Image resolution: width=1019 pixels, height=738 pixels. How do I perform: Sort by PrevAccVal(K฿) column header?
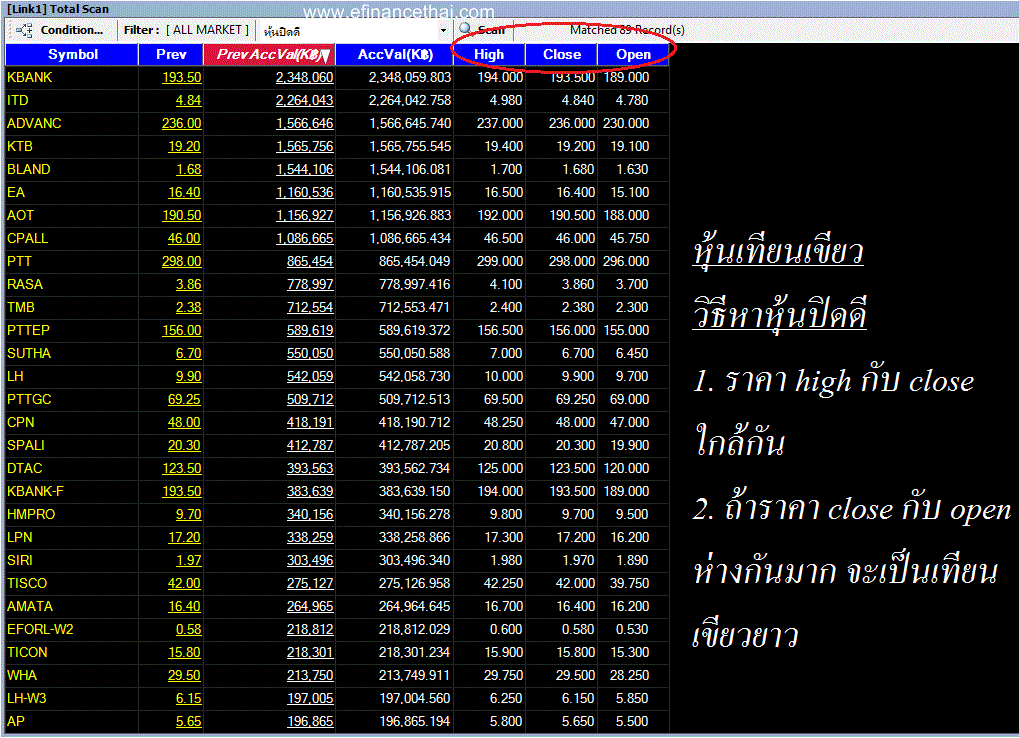point(269,55)
